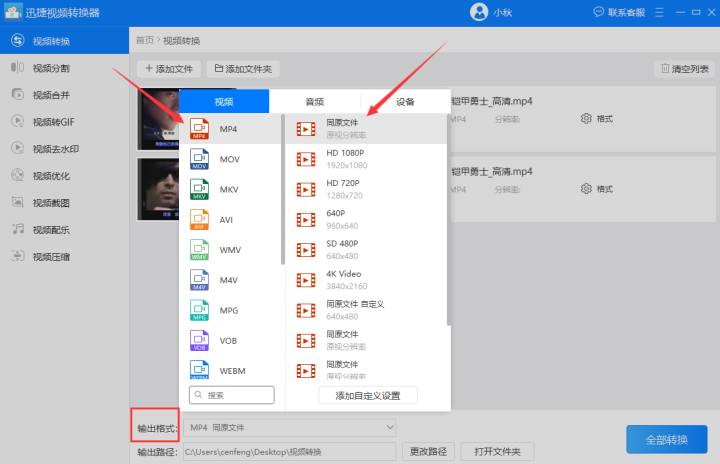720x464 pixels.
Task: Select the WMV format icon
Action: [199, 250]
